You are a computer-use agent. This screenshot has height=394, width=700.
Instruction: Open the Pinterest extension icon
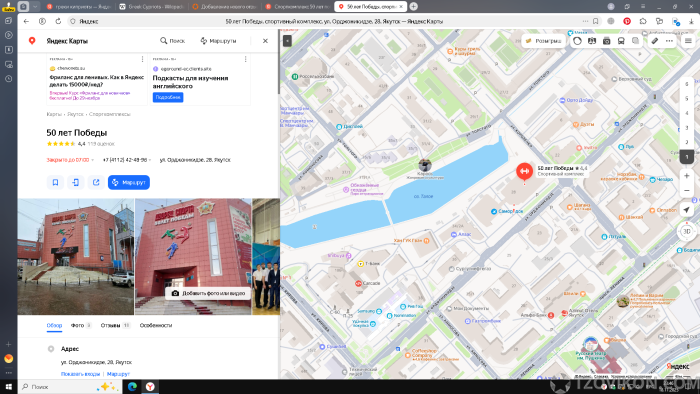pos(627,21)
